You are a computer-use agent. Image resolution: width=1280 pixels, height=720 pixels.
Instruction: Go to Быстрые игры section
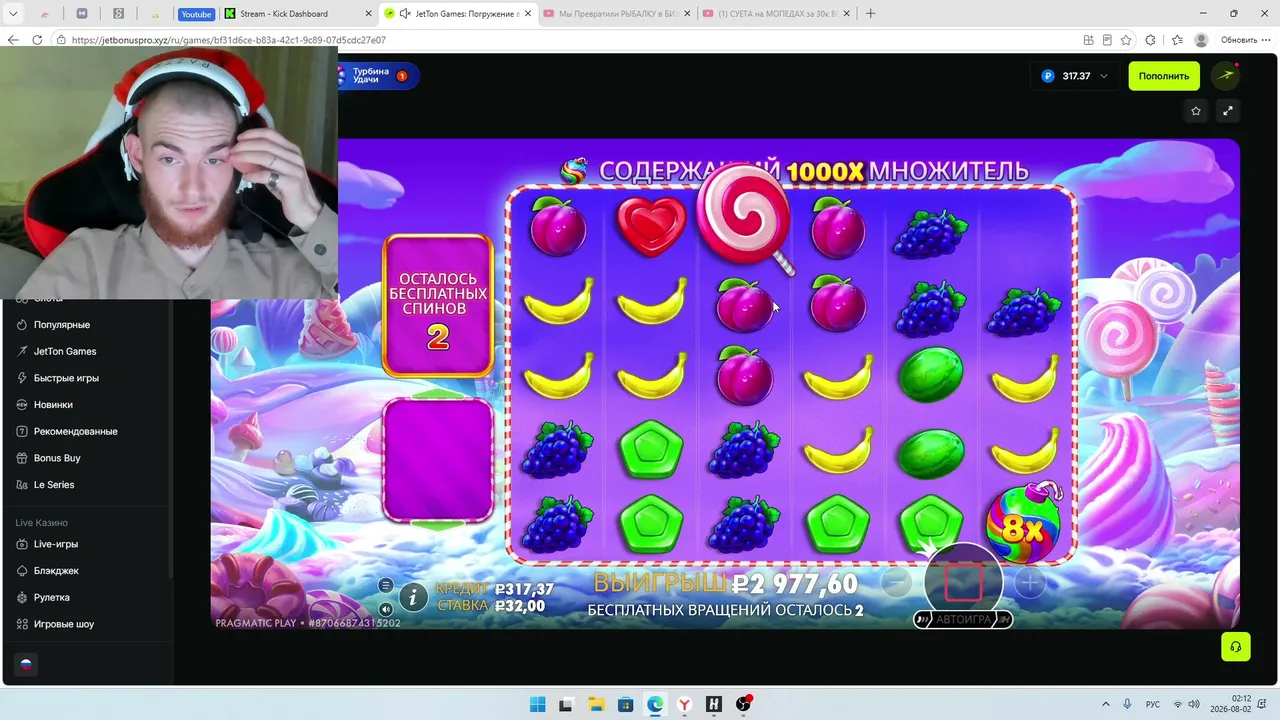coord(66,378)
